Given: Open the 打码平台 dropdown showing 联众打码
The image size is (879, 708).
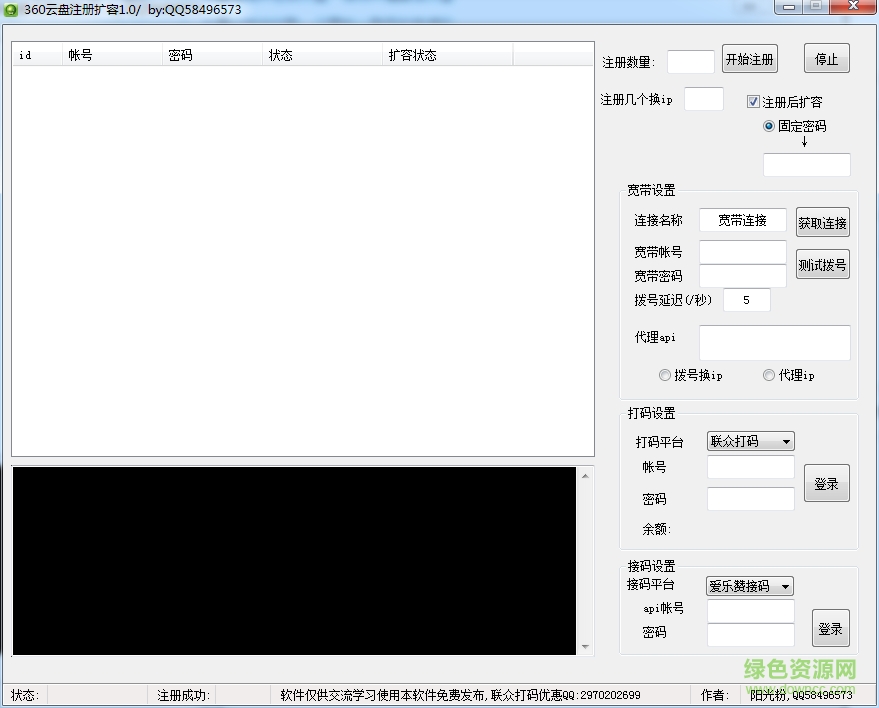Looking at the screenshot, I should 750,440.
